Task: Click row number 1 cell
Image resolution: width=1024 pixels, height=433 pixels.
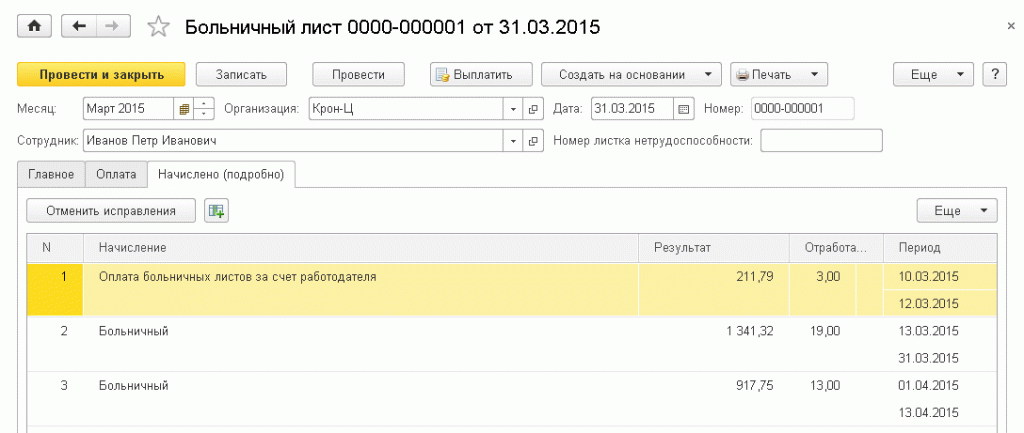Action: [55, 290]
